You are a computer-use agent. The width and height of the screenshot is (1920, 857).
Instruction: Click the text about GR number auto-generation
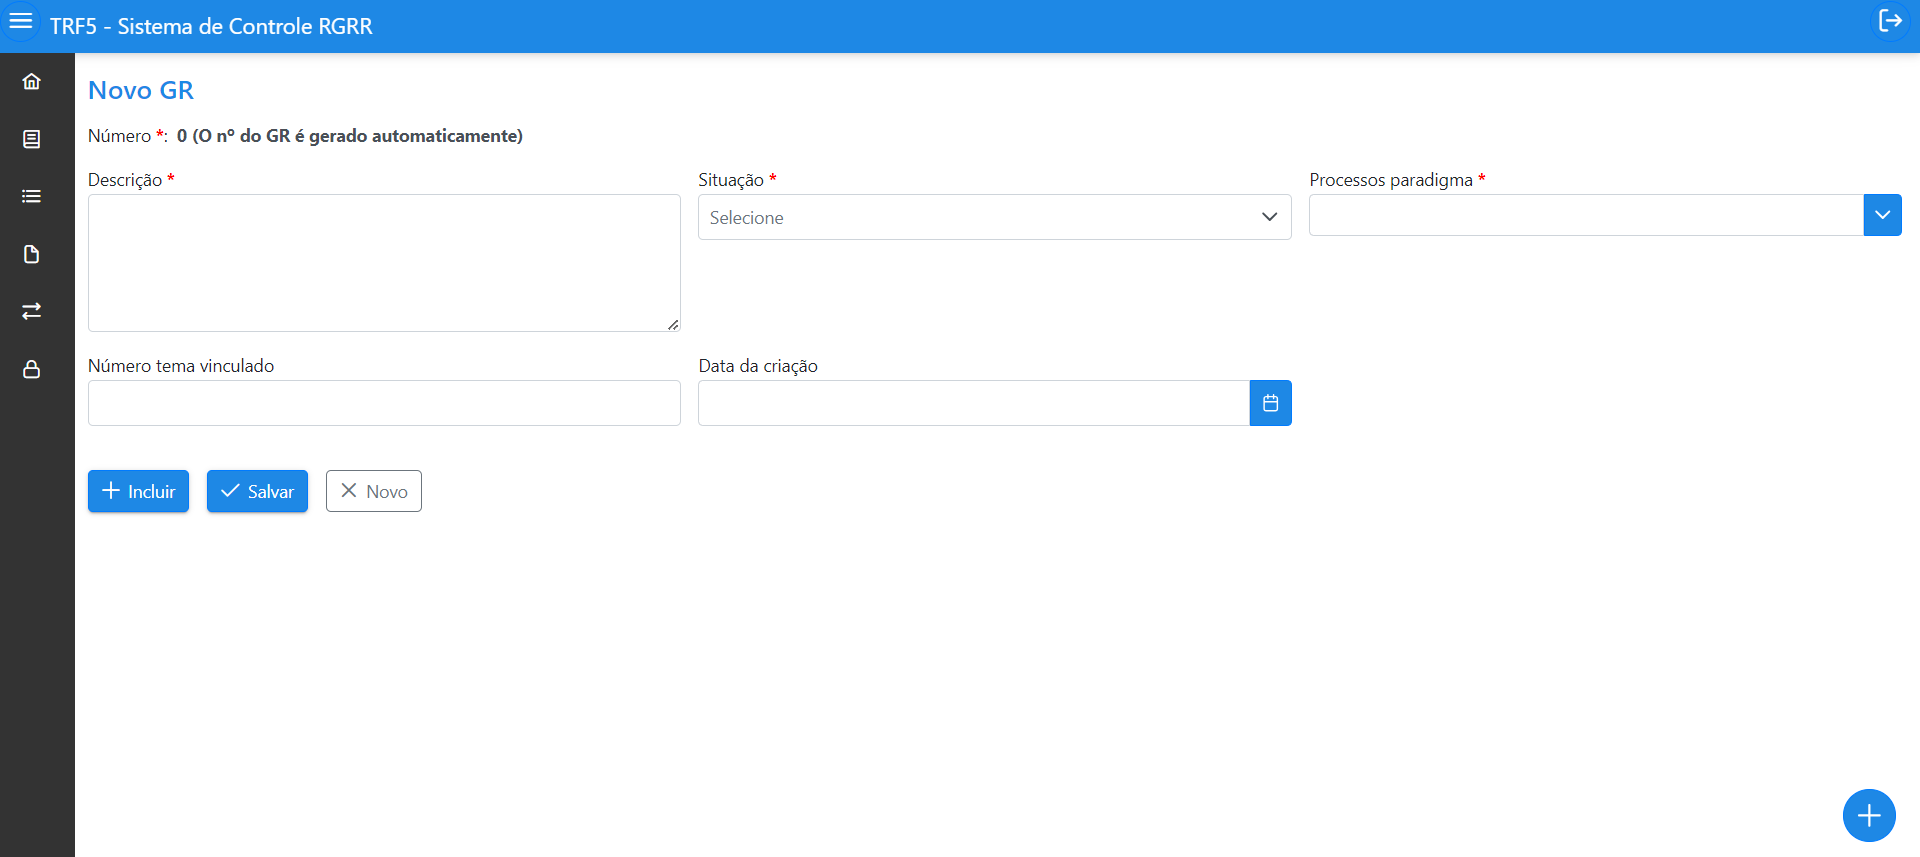[x=350, y=136]
